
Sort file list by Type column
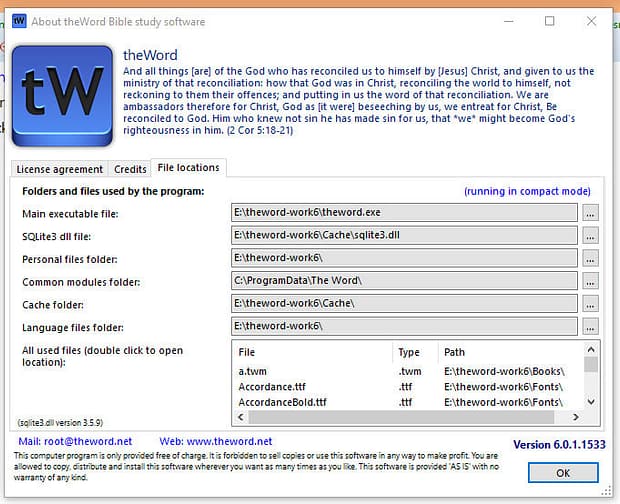coord(409,352)
